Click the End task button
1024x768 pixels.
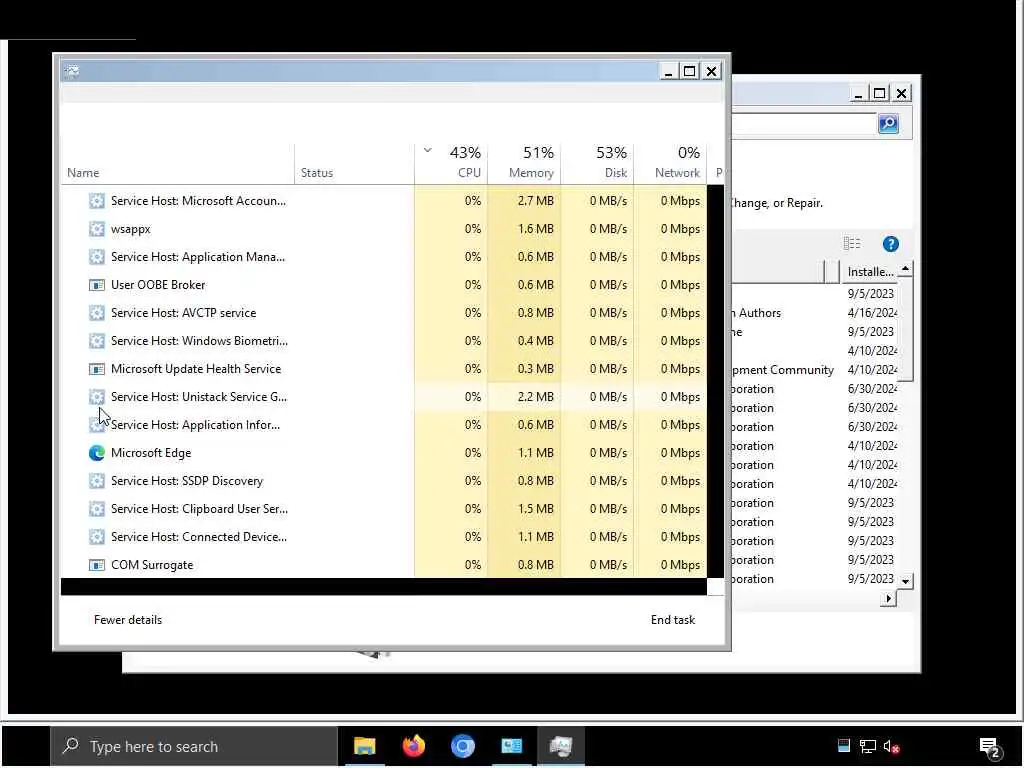tap(673, 620)
